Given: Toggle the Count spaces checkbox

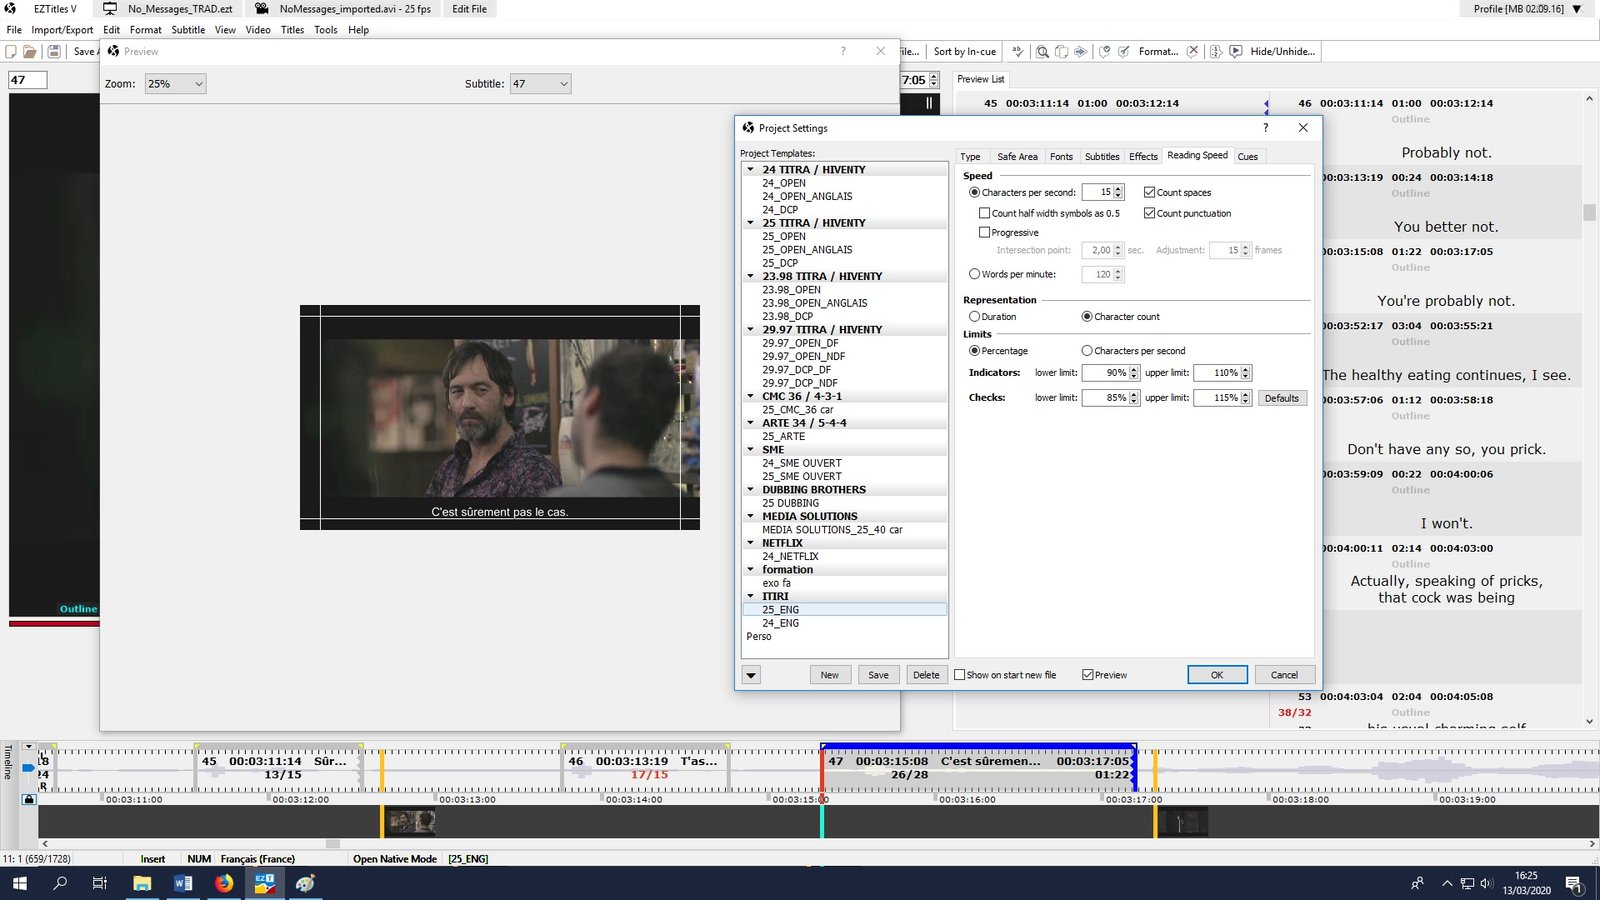Looking at the screenshot, I should pyautogui.click(x=1150, y=192).
